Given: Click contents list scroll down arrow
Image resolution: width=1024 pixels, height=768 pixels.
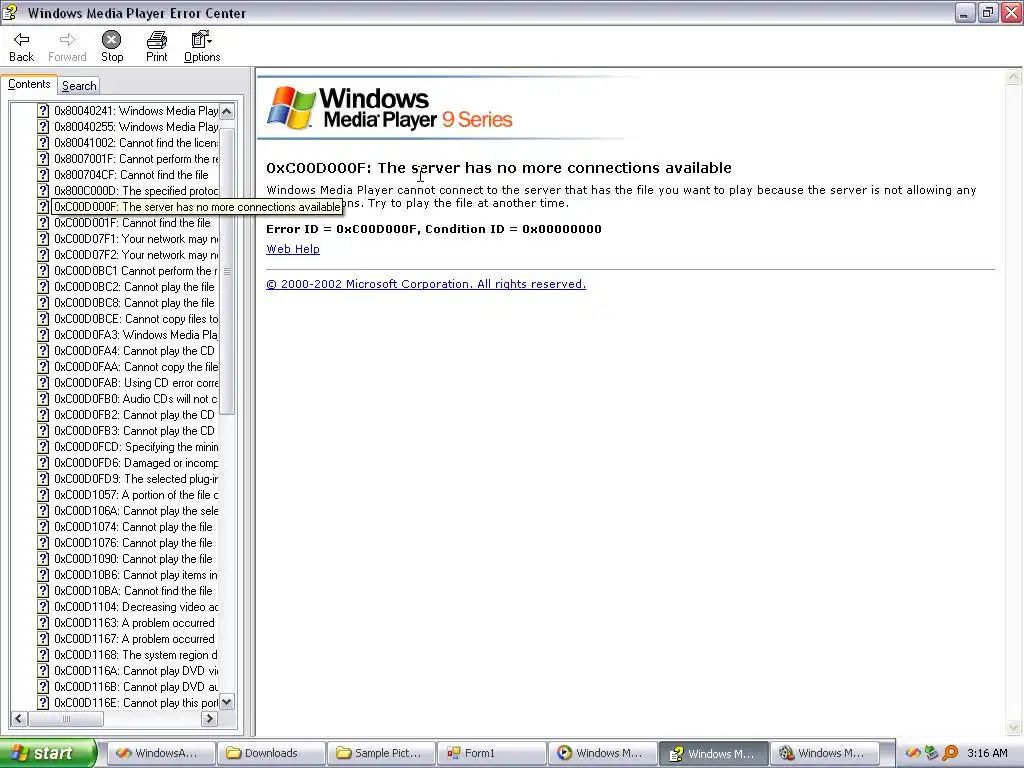Looking at the screenshot, I should point(227,702).
